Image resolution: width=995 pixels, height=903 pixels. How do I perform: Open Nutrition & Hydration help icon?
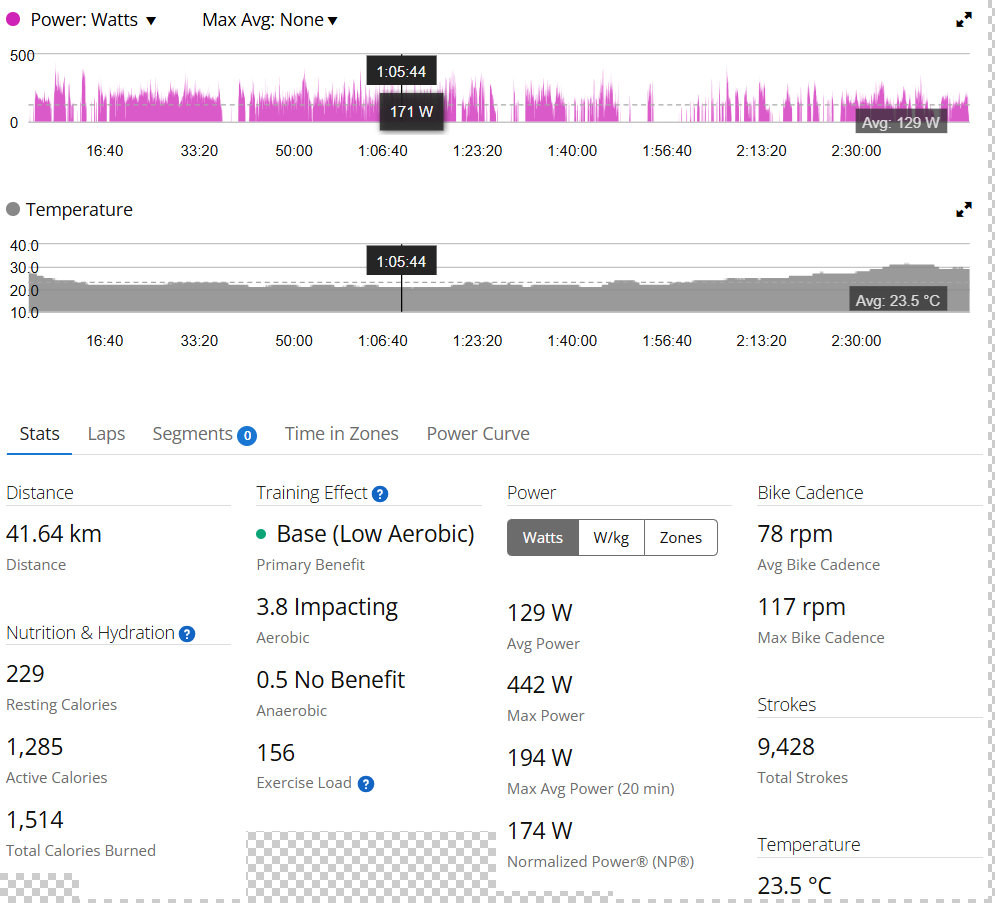[x=187, y=634]
